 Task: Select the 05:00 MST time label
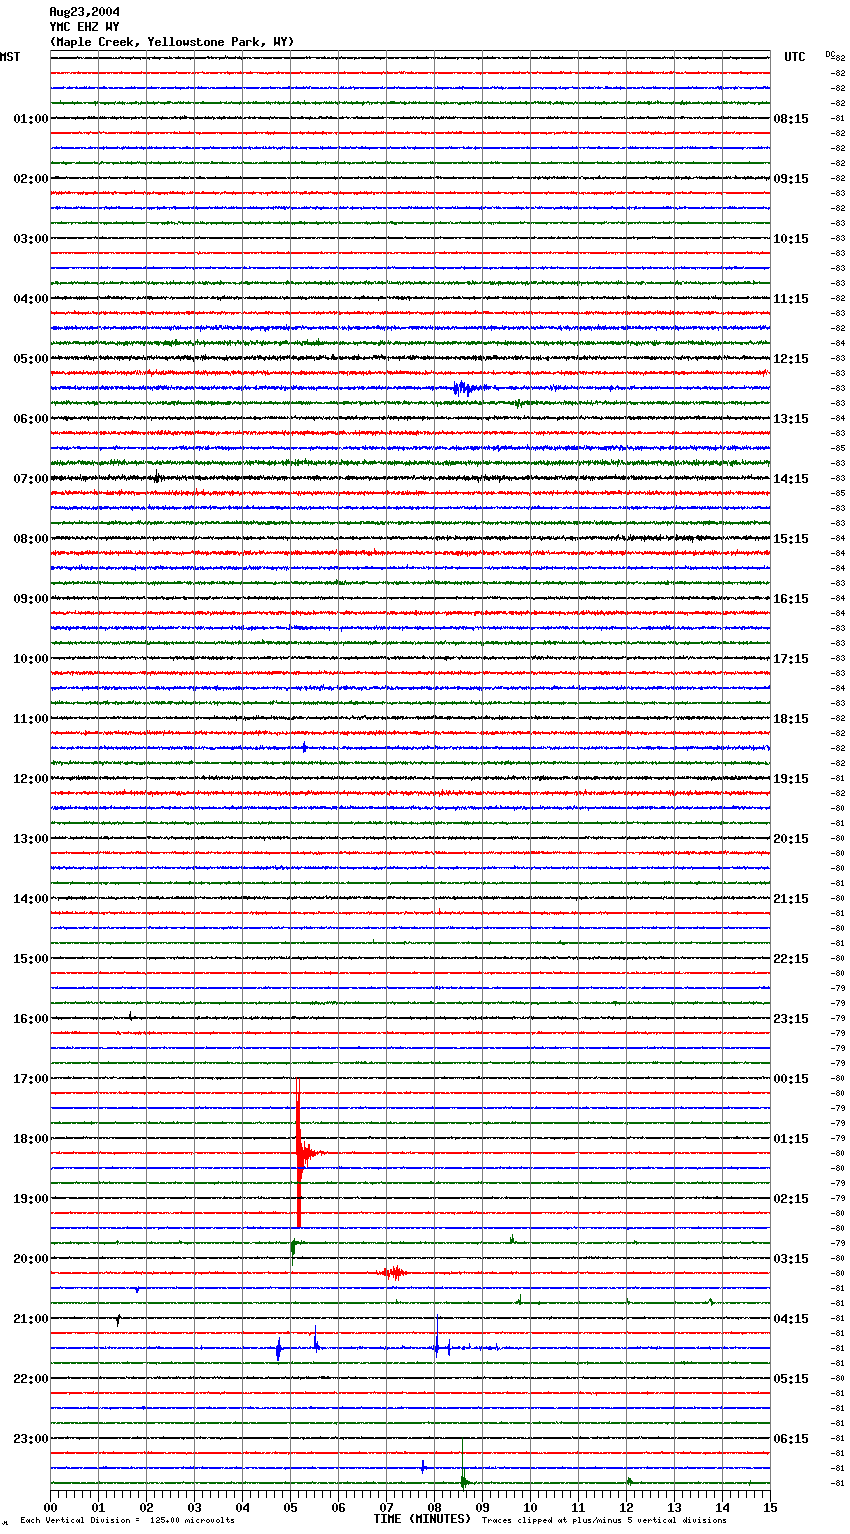[31, 359]
